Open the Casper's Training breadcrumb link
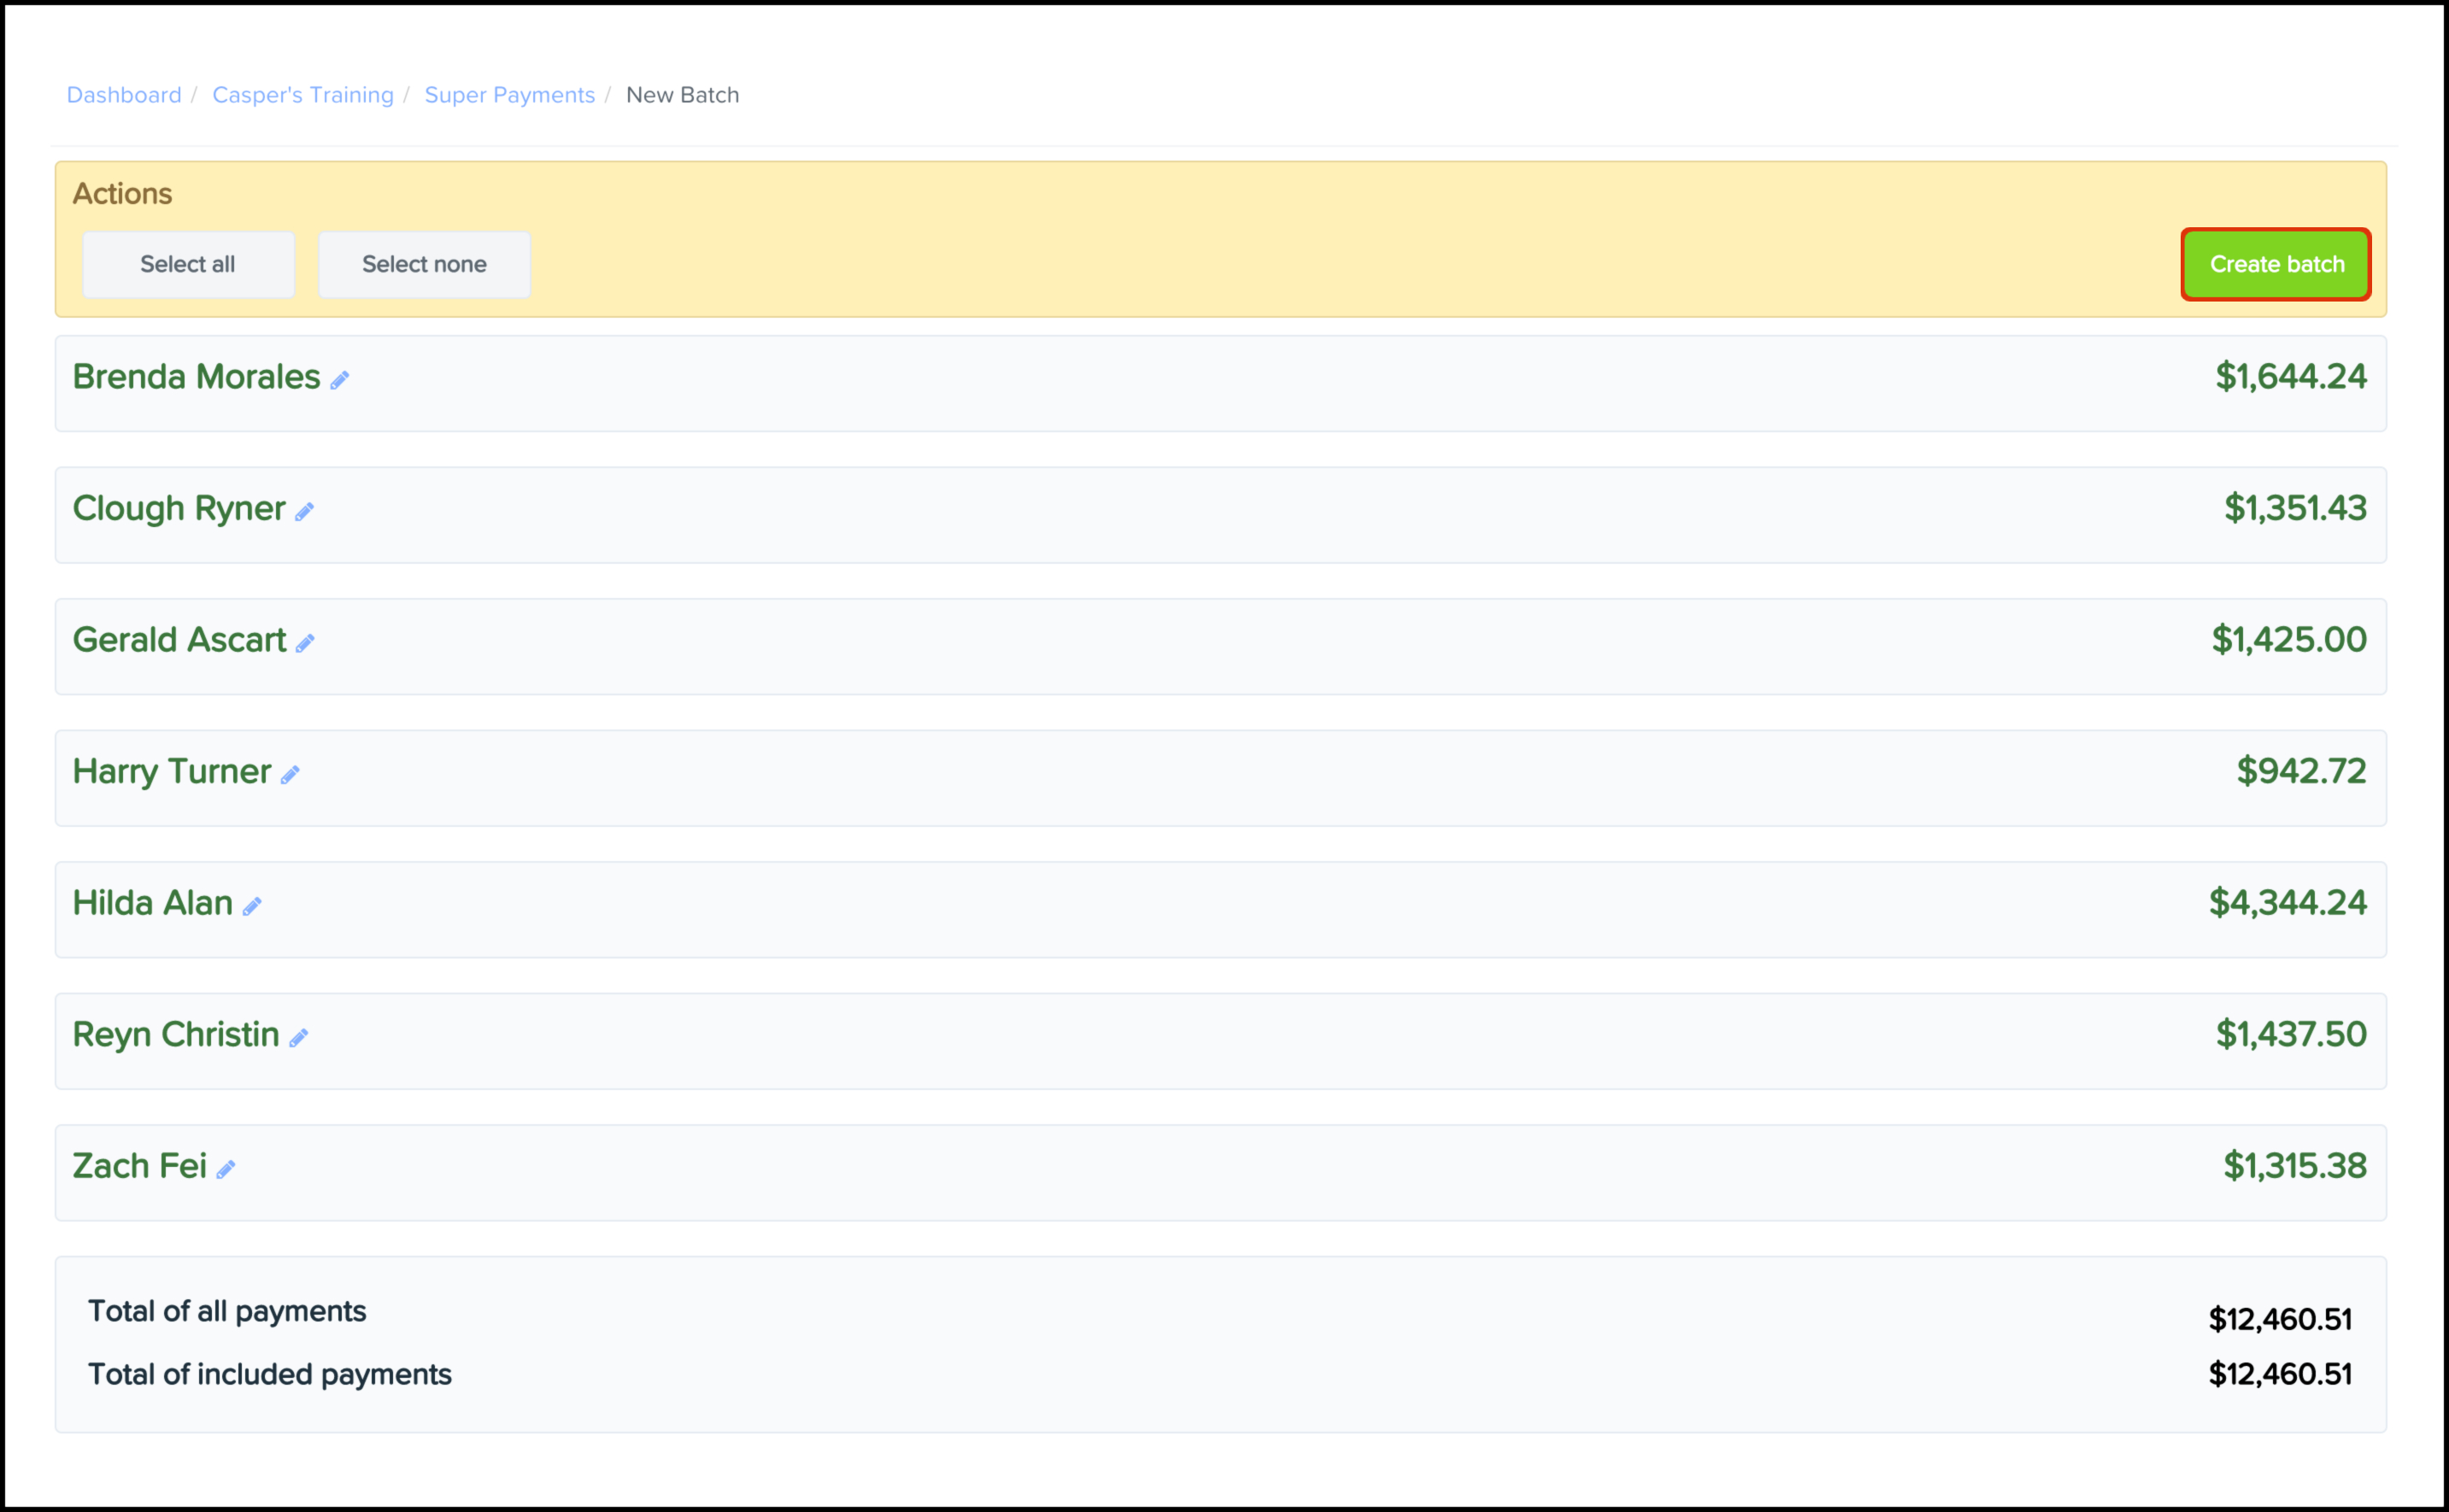The height and width of the screenshot is (1512, 2449). 303,95
